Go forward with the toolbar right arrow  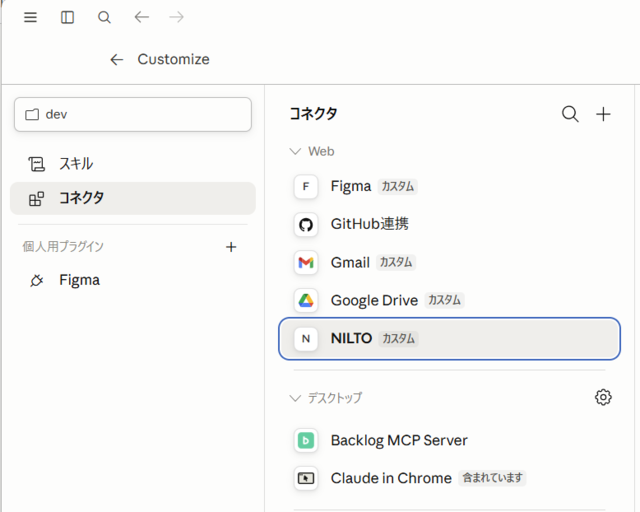point(176,17)
